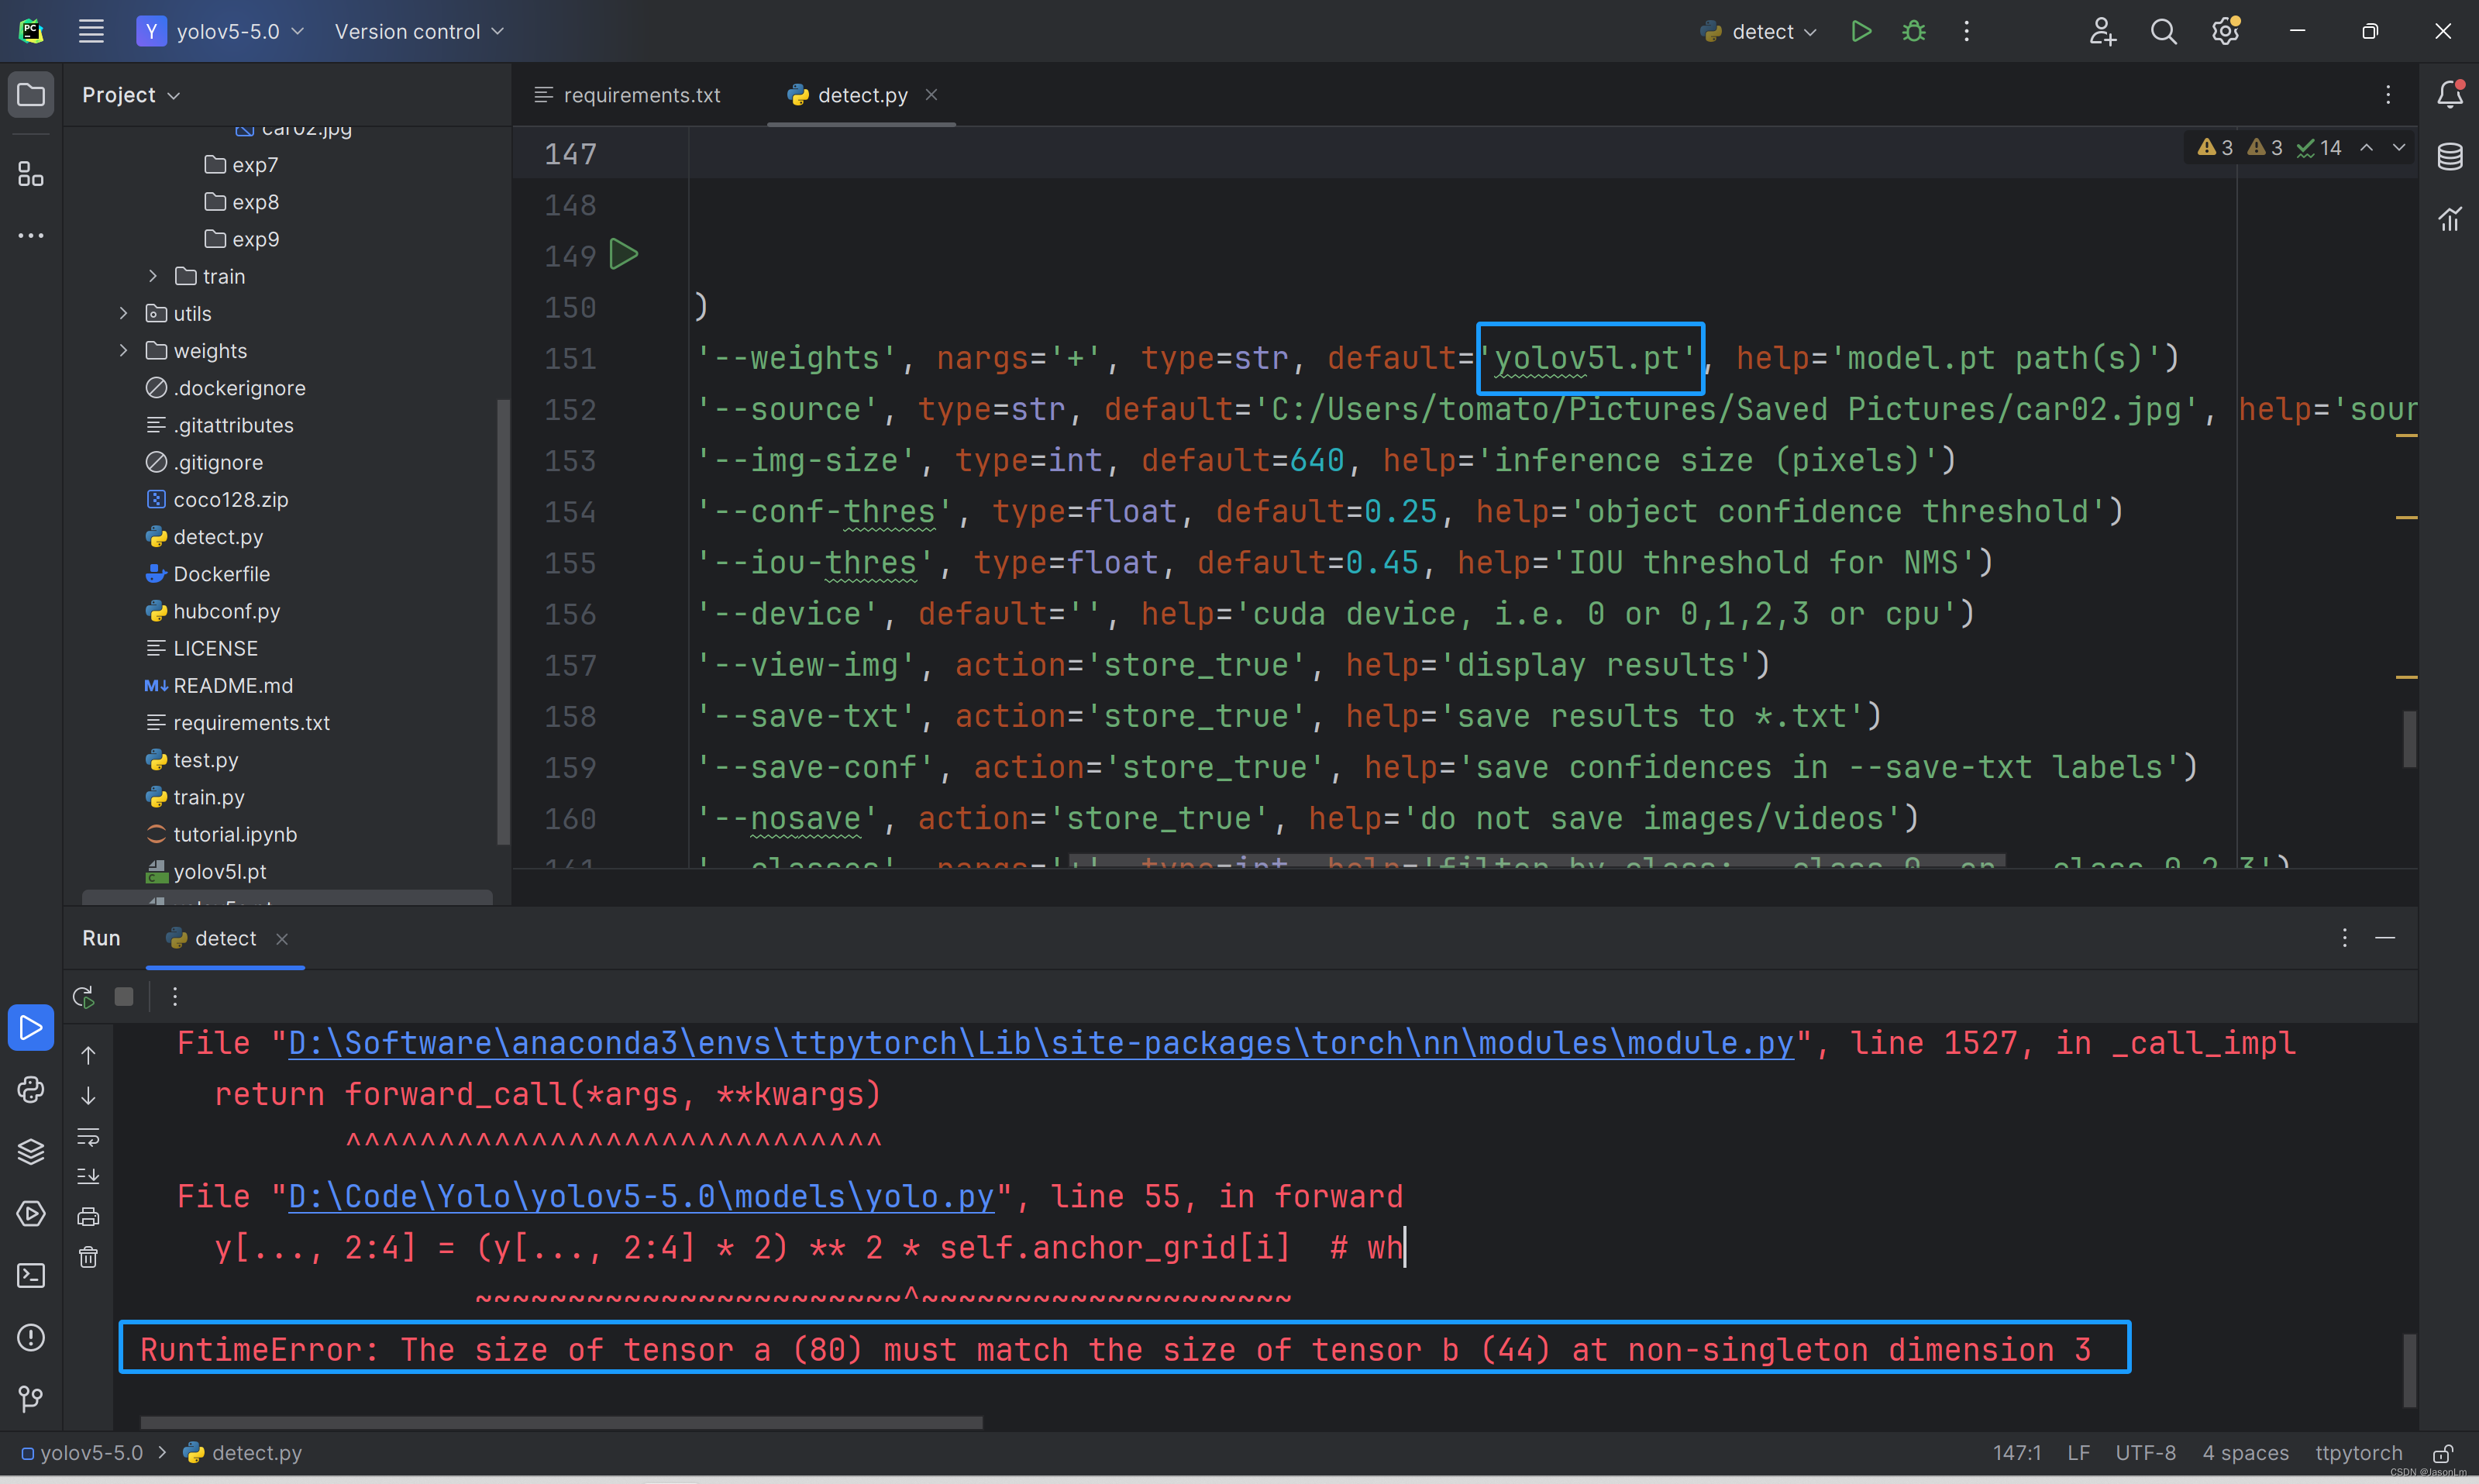This screenshot has height=1484, width=2479.
Task: Open more run actions menu
Action: [x=1966, y=31]
